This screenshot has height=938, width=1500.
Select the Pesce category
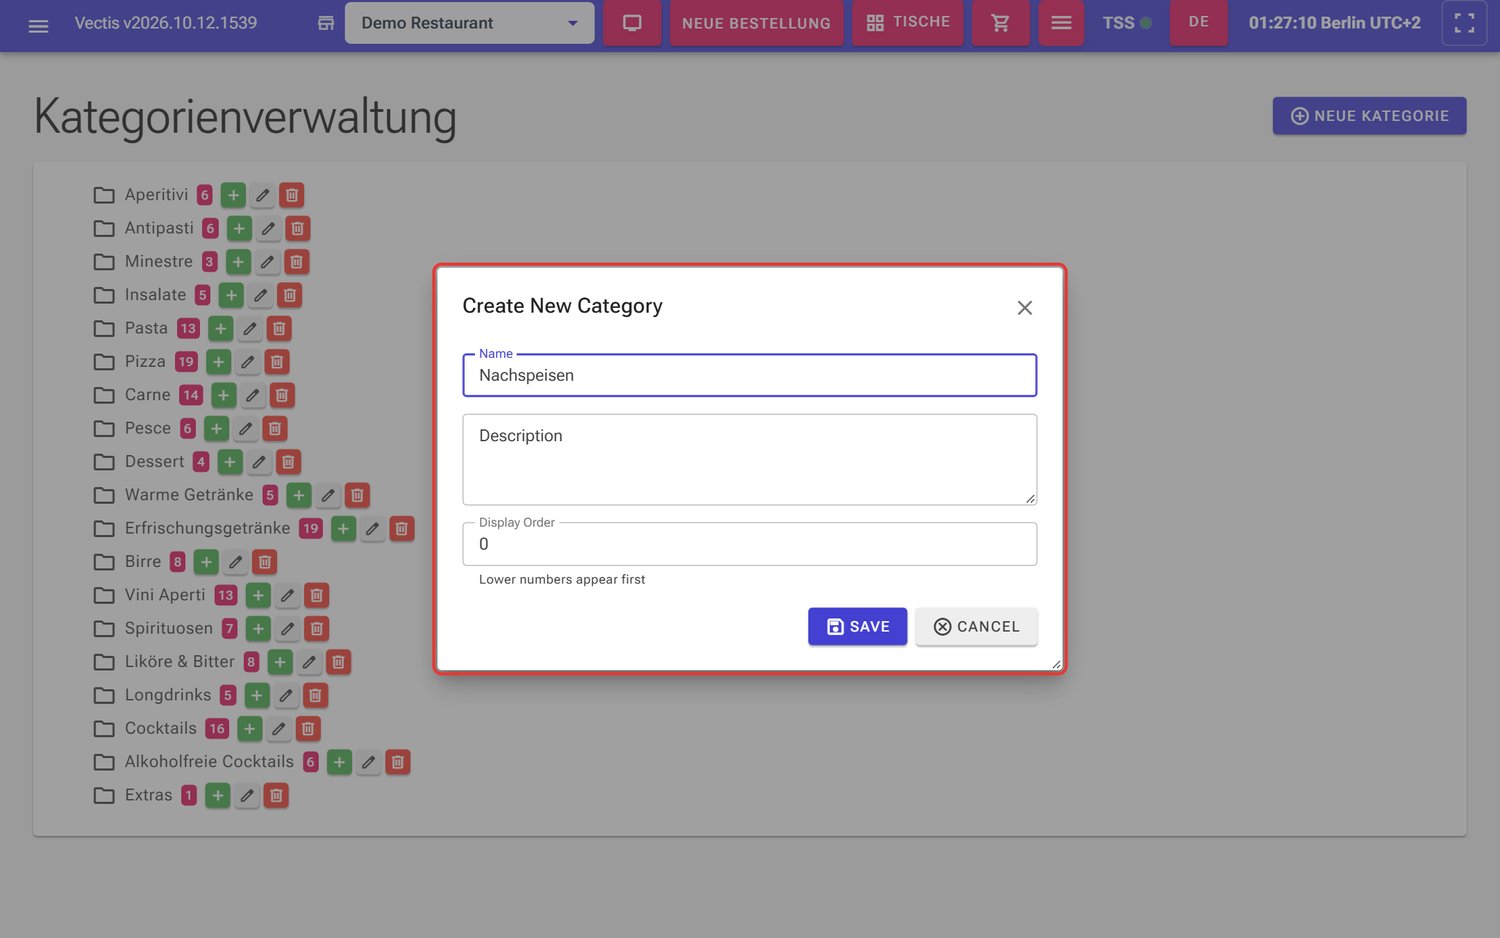click(x=148, y=428)
